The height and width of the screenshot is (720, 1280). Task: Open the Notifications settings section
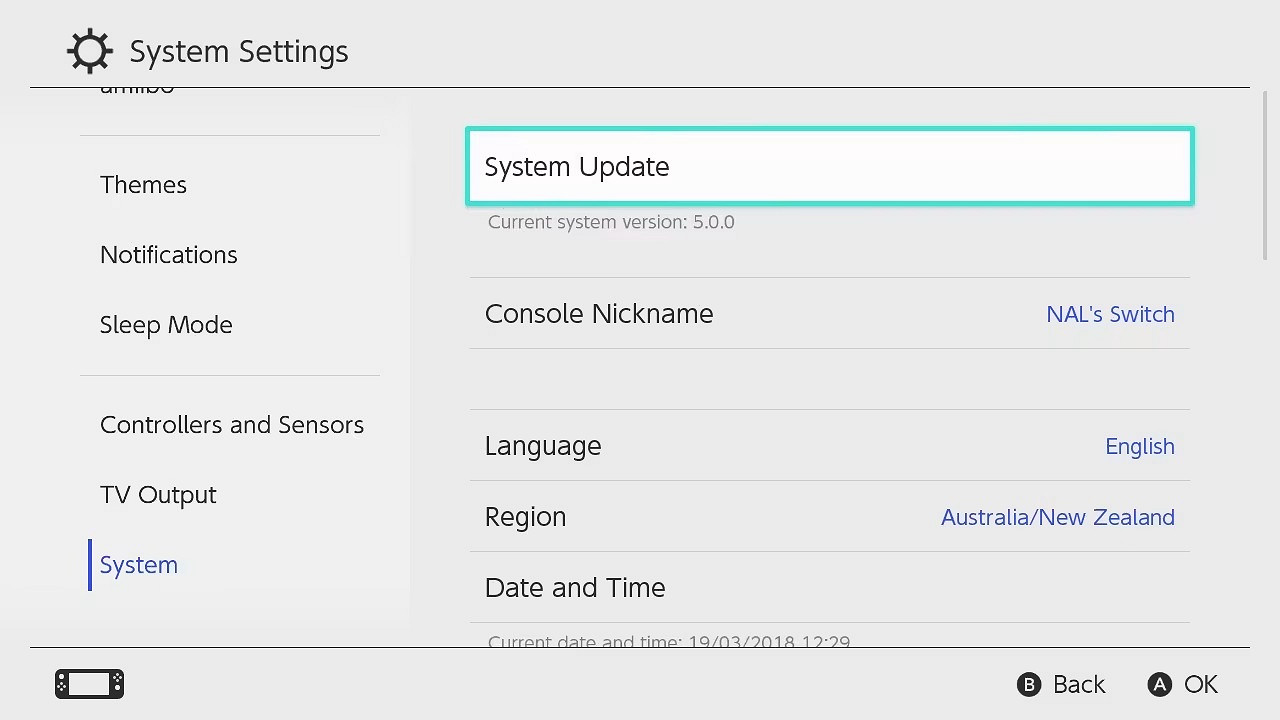click(168, 254)
